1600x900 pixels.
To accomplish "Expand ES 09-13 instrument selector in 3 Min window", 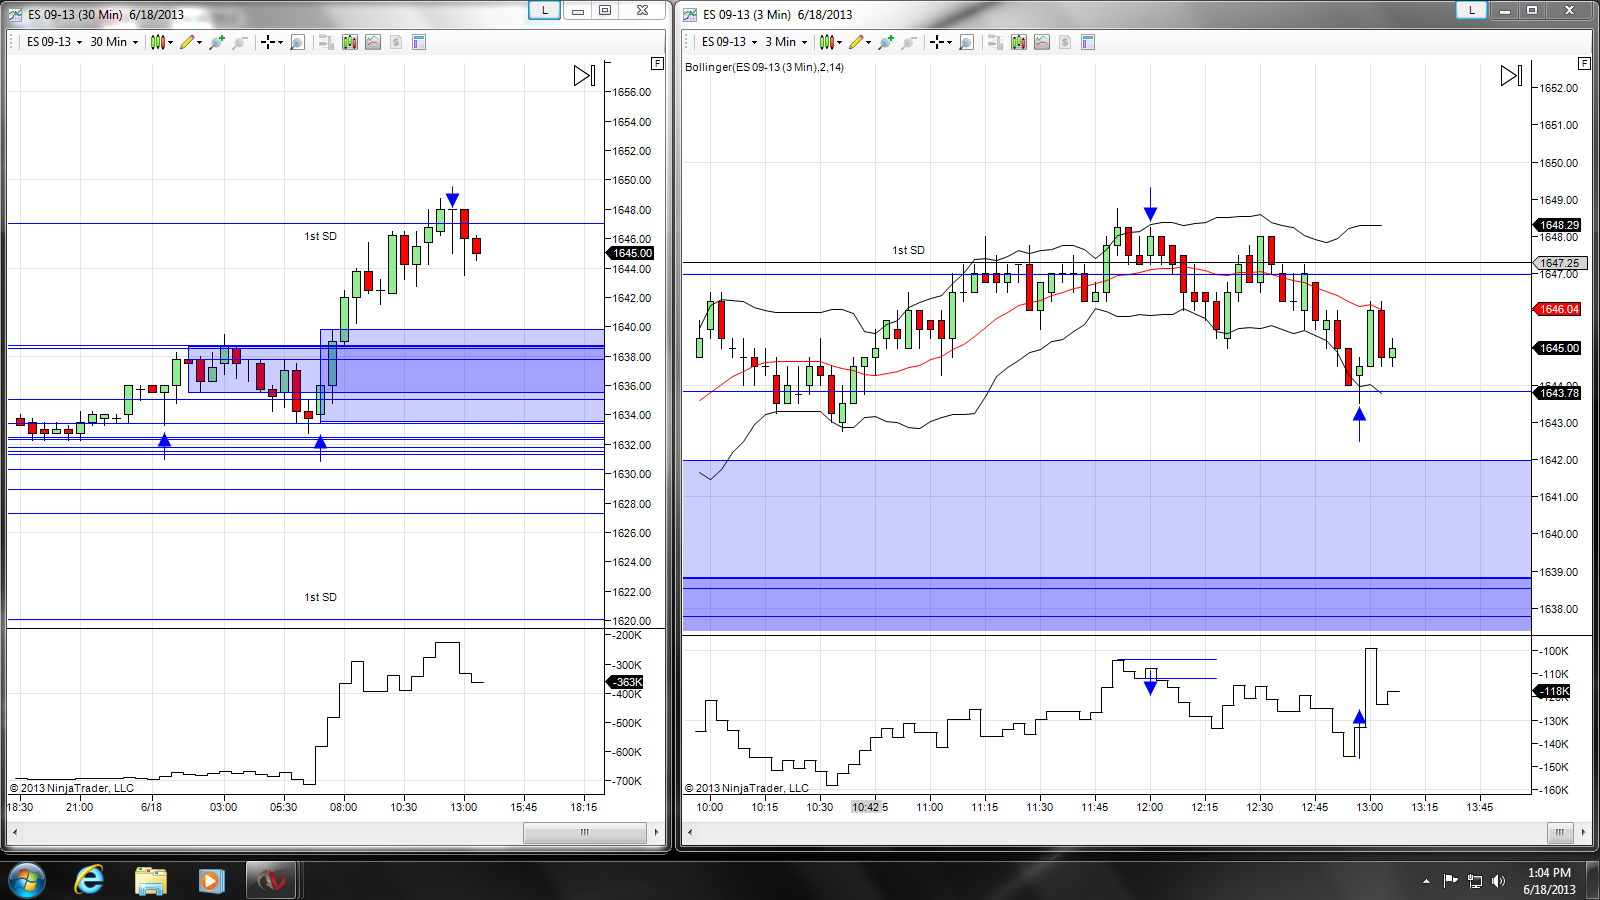I will click(x=729, y=42).
